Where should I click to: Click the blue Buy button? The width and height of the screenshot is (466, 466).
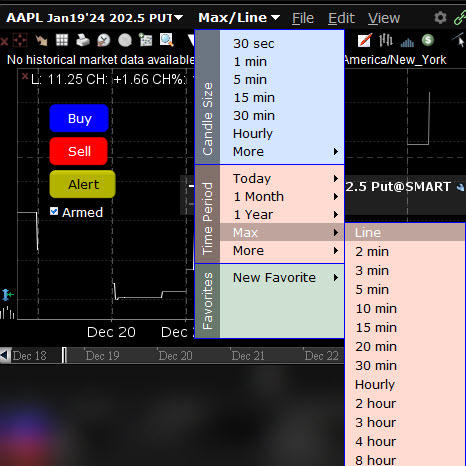79,118
